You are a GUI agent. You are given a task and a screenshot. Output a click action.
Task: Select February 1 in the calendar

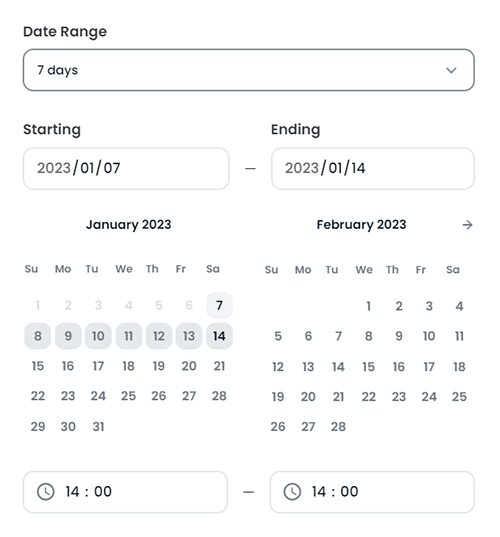pos(368,306)
